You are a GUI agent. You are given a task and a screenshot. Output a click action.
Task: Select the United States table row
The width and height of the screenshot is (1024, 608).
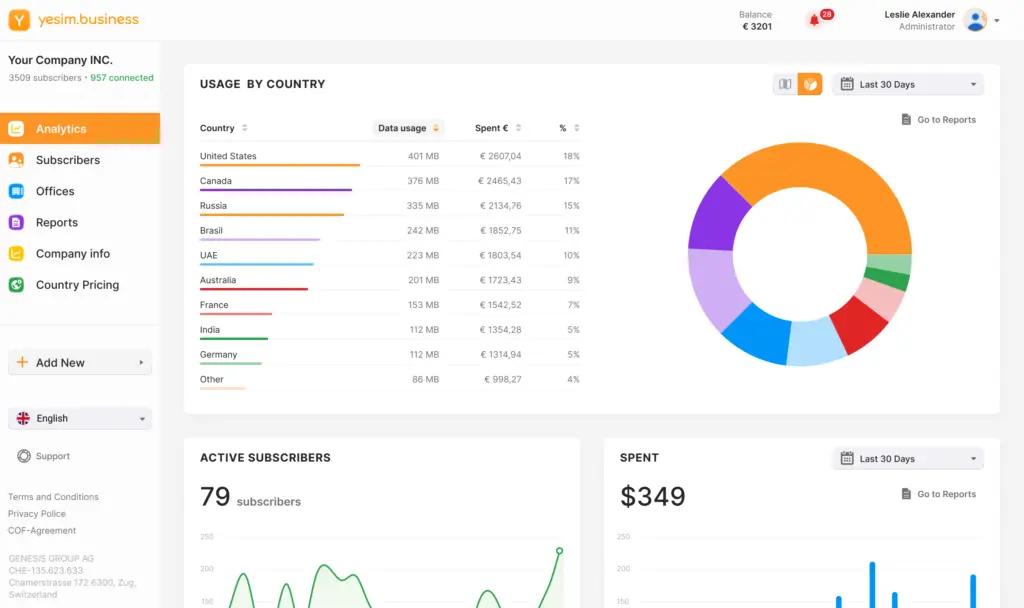(x=390, y=157)
